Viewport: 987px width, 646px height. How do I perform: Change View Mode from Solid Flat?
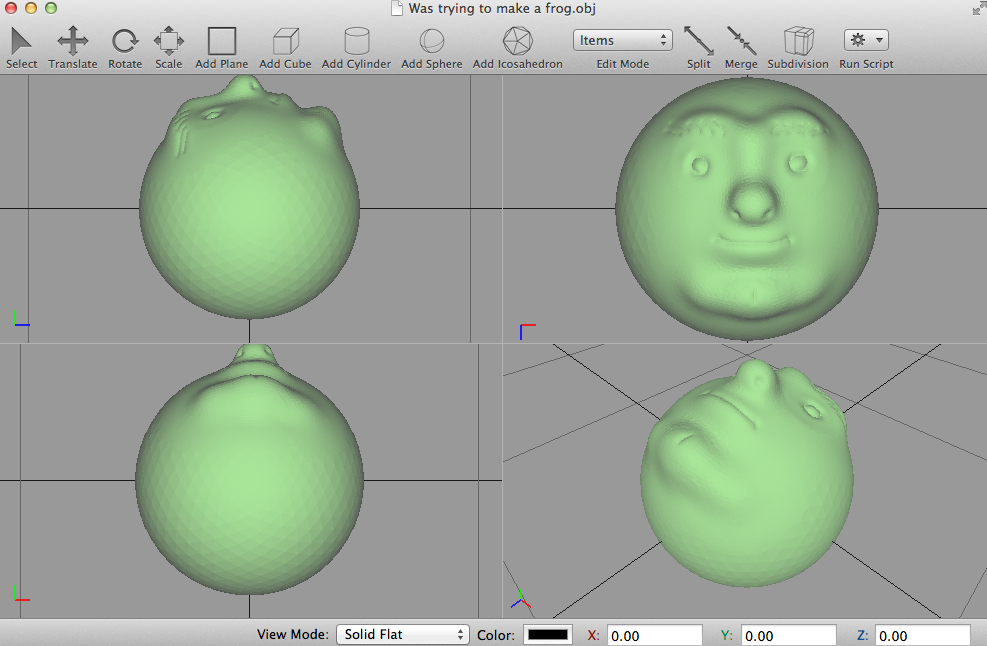tap(403, 634)
